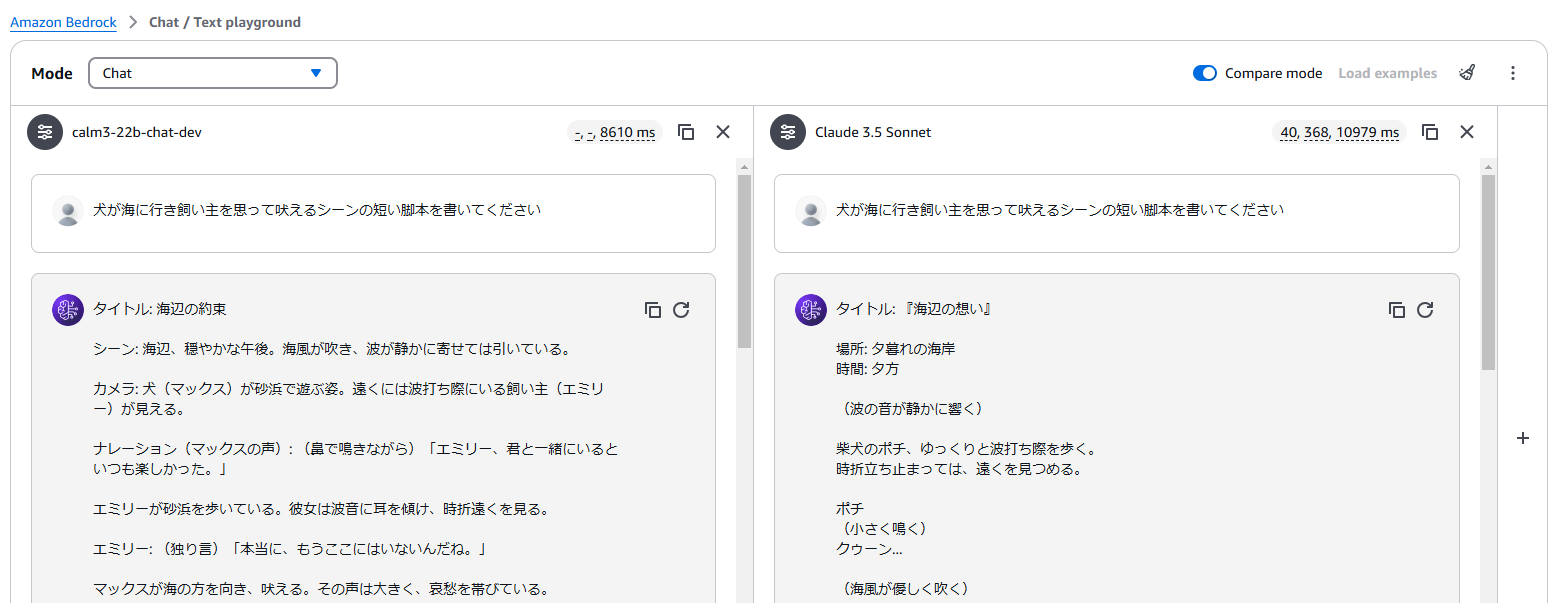1551x603 pixels.
Task: Click the line starting シーン: 海辺
Action: 331,349
